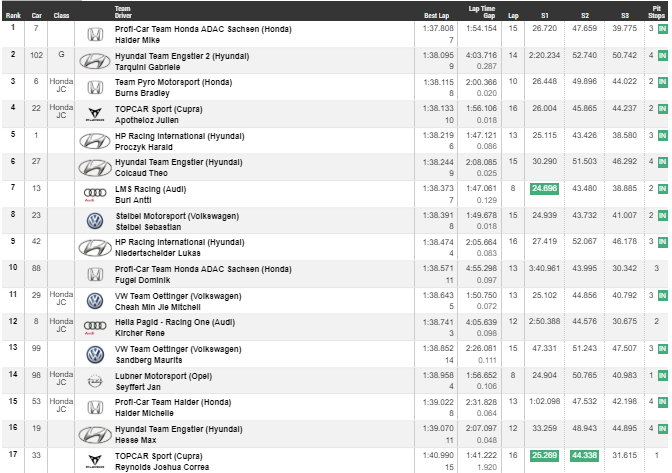Viewport: 672px width, 473px height.
Task: Click green highlighted S1 time 25.269
Action: (x=544, y=455)
